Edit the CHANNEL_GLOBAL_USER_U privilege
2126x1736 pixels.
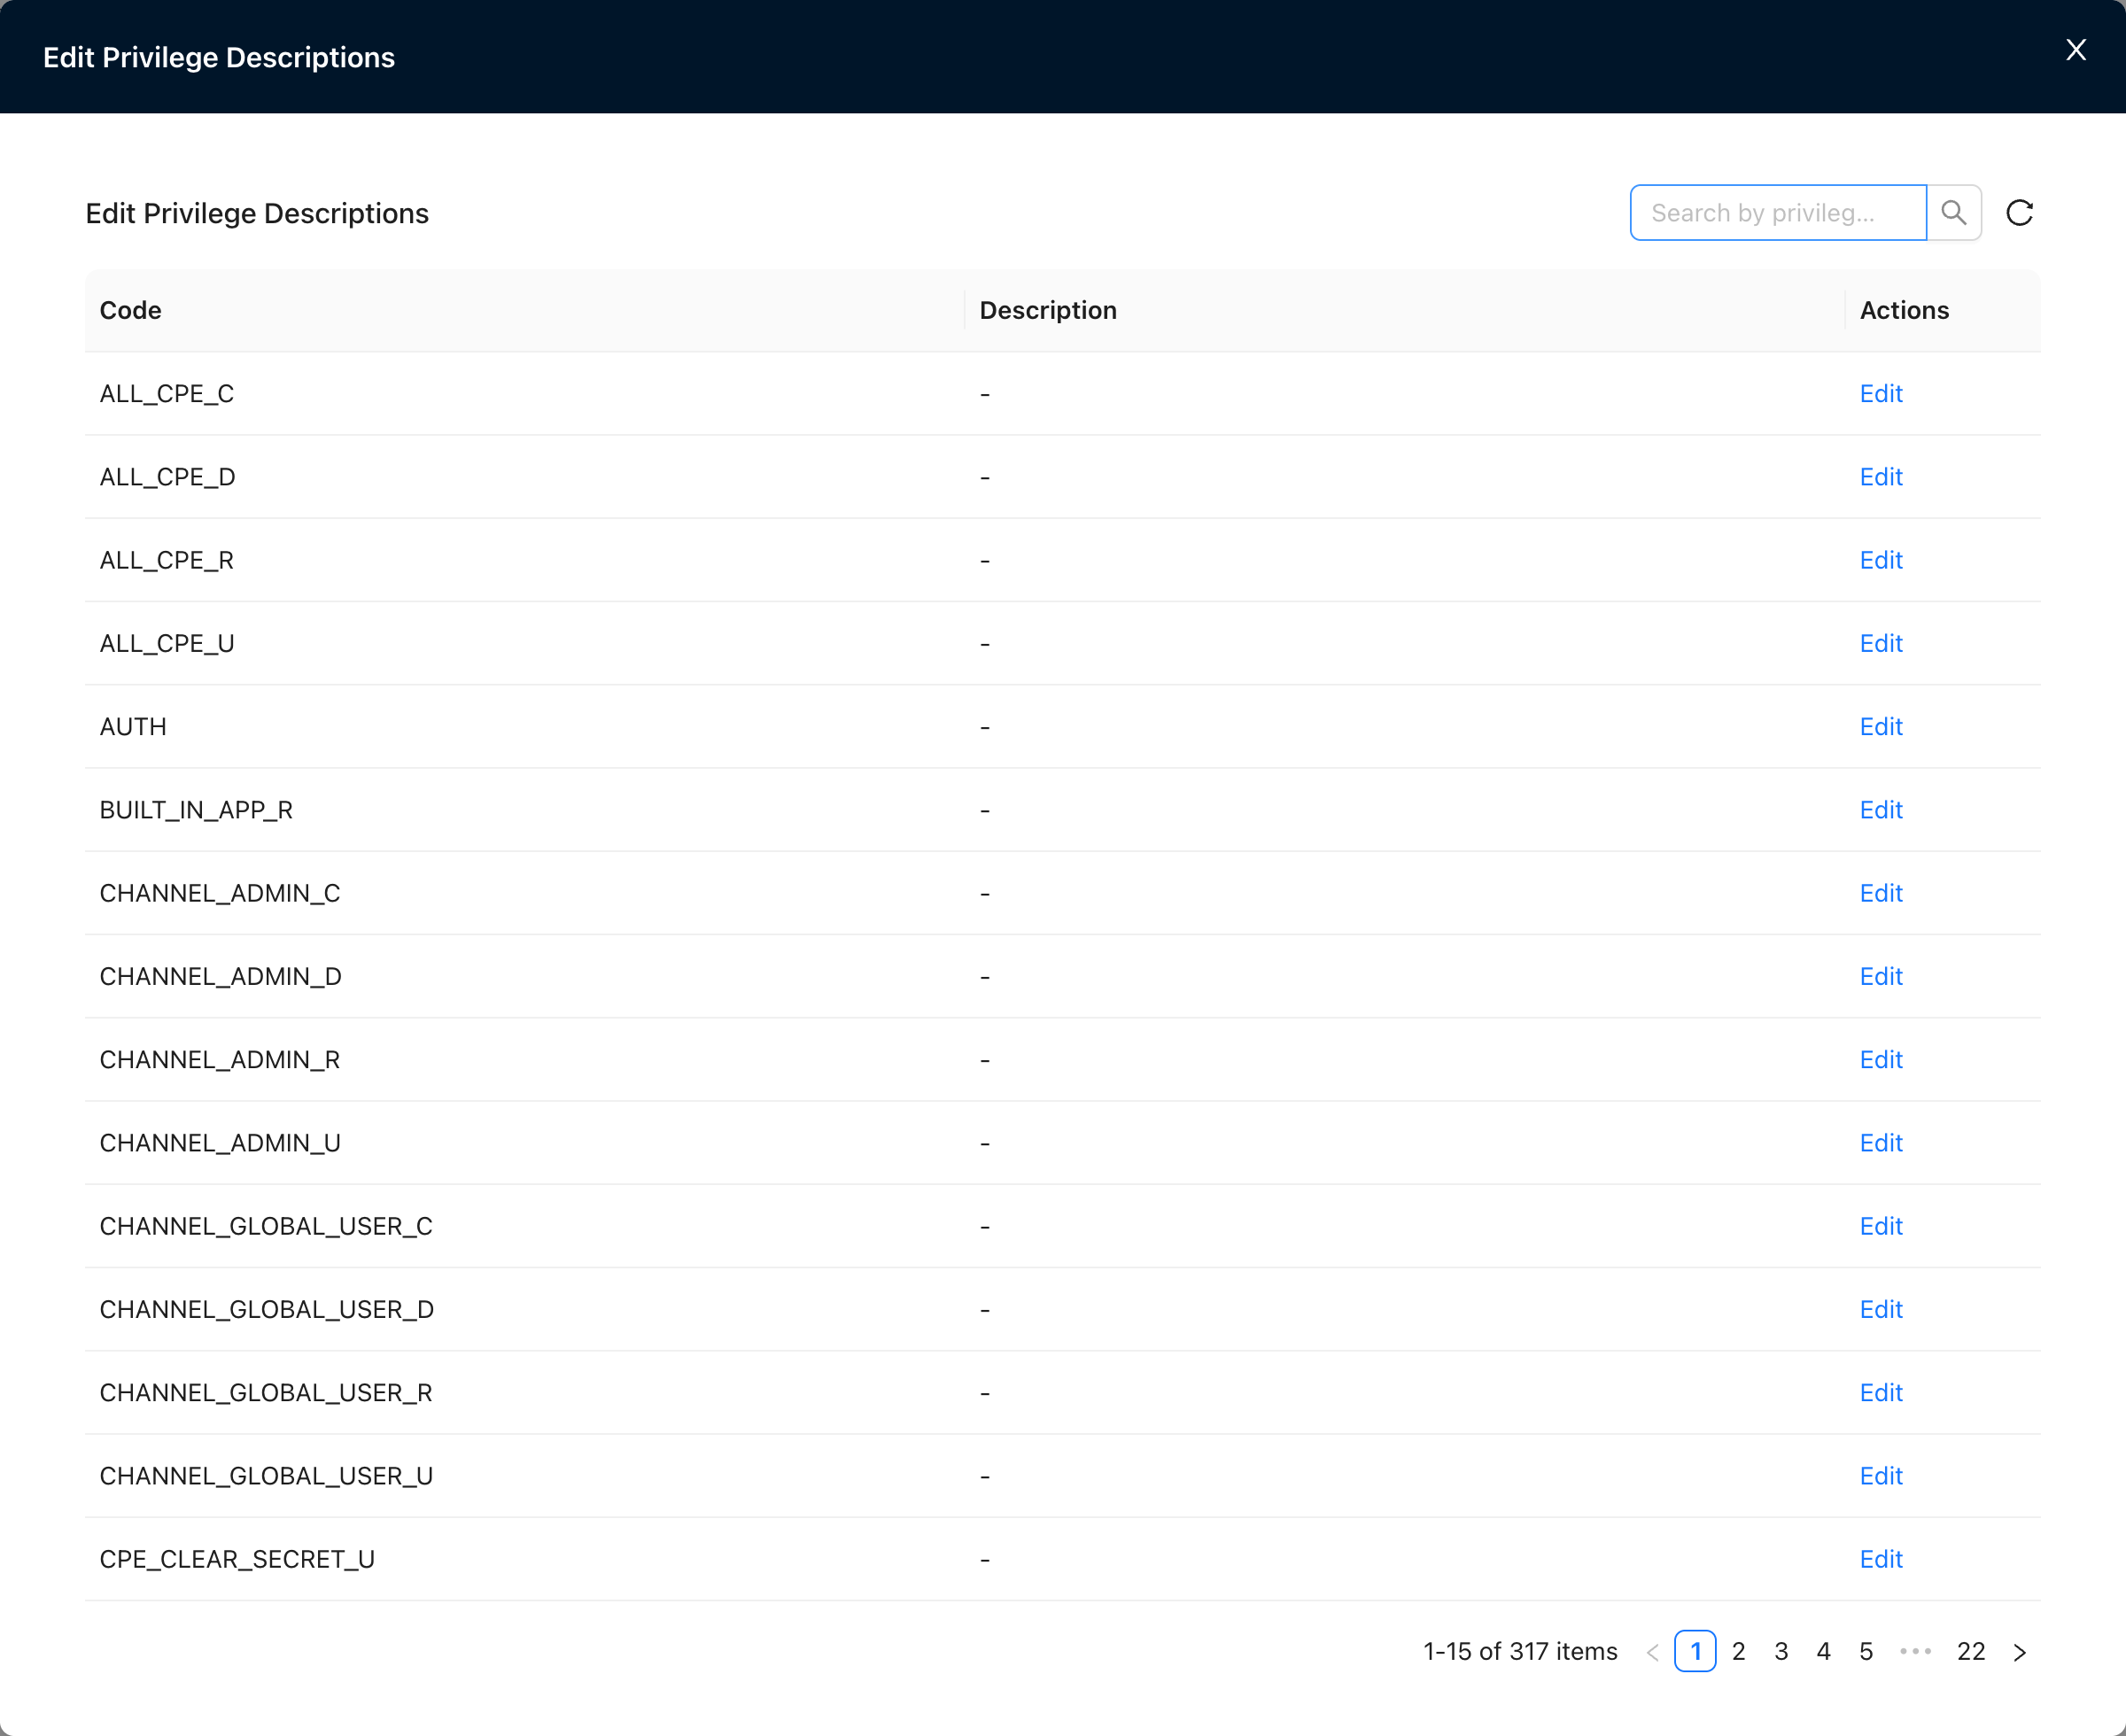pos(1881,1475)
